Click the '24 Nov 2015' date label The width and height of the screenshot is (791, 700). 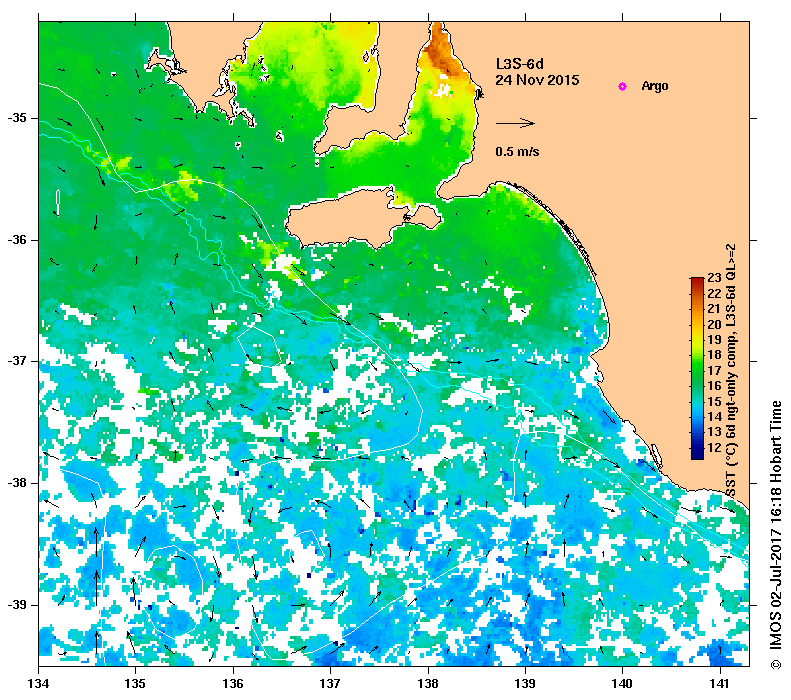537,80
